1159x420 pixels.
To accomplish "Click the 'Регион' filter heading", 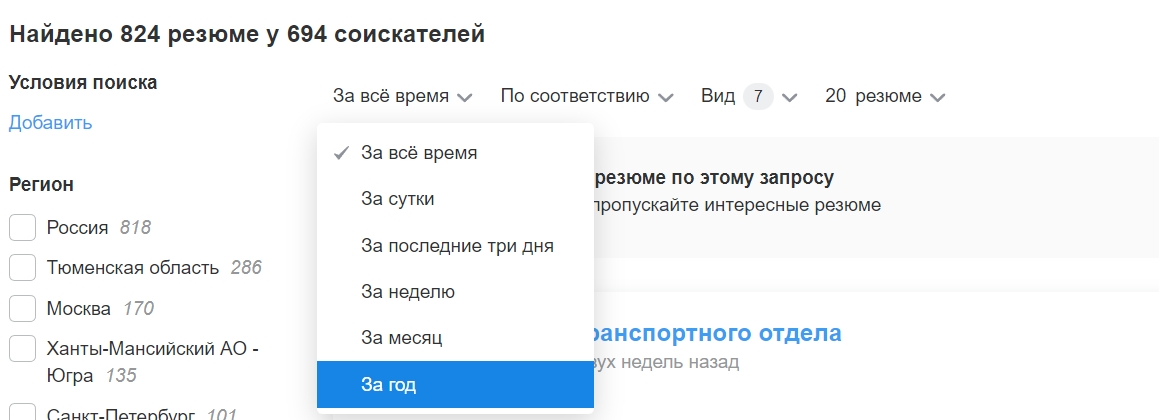I will tap(41, 185).
